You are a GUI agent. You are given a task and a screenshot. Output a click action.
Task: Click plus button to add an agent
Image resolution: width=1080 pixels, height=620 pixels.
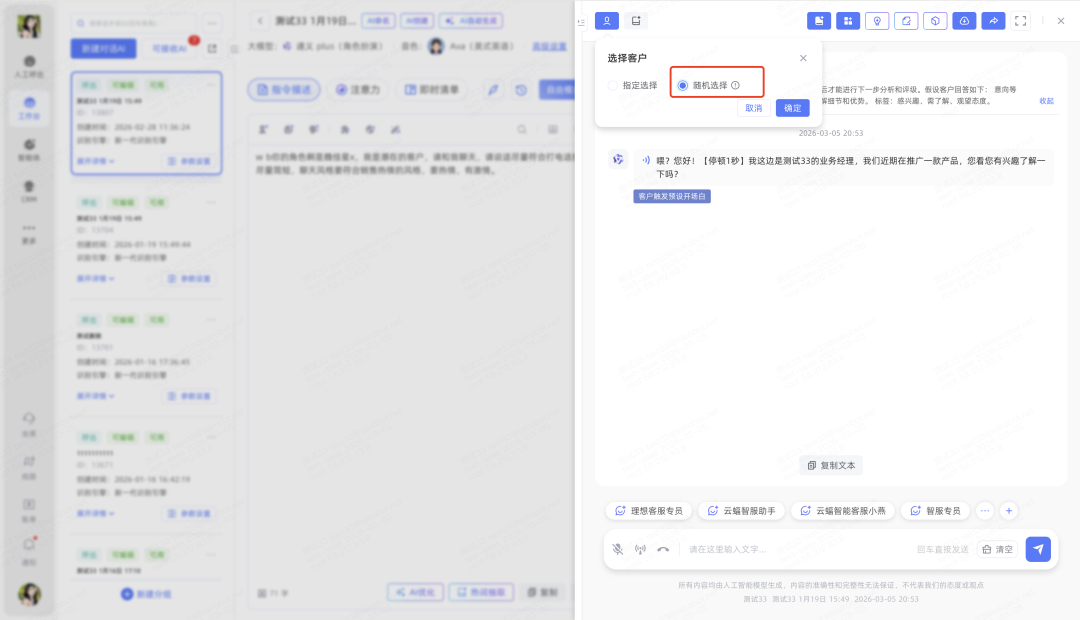pyautogui.click(x=1009, y=510)
